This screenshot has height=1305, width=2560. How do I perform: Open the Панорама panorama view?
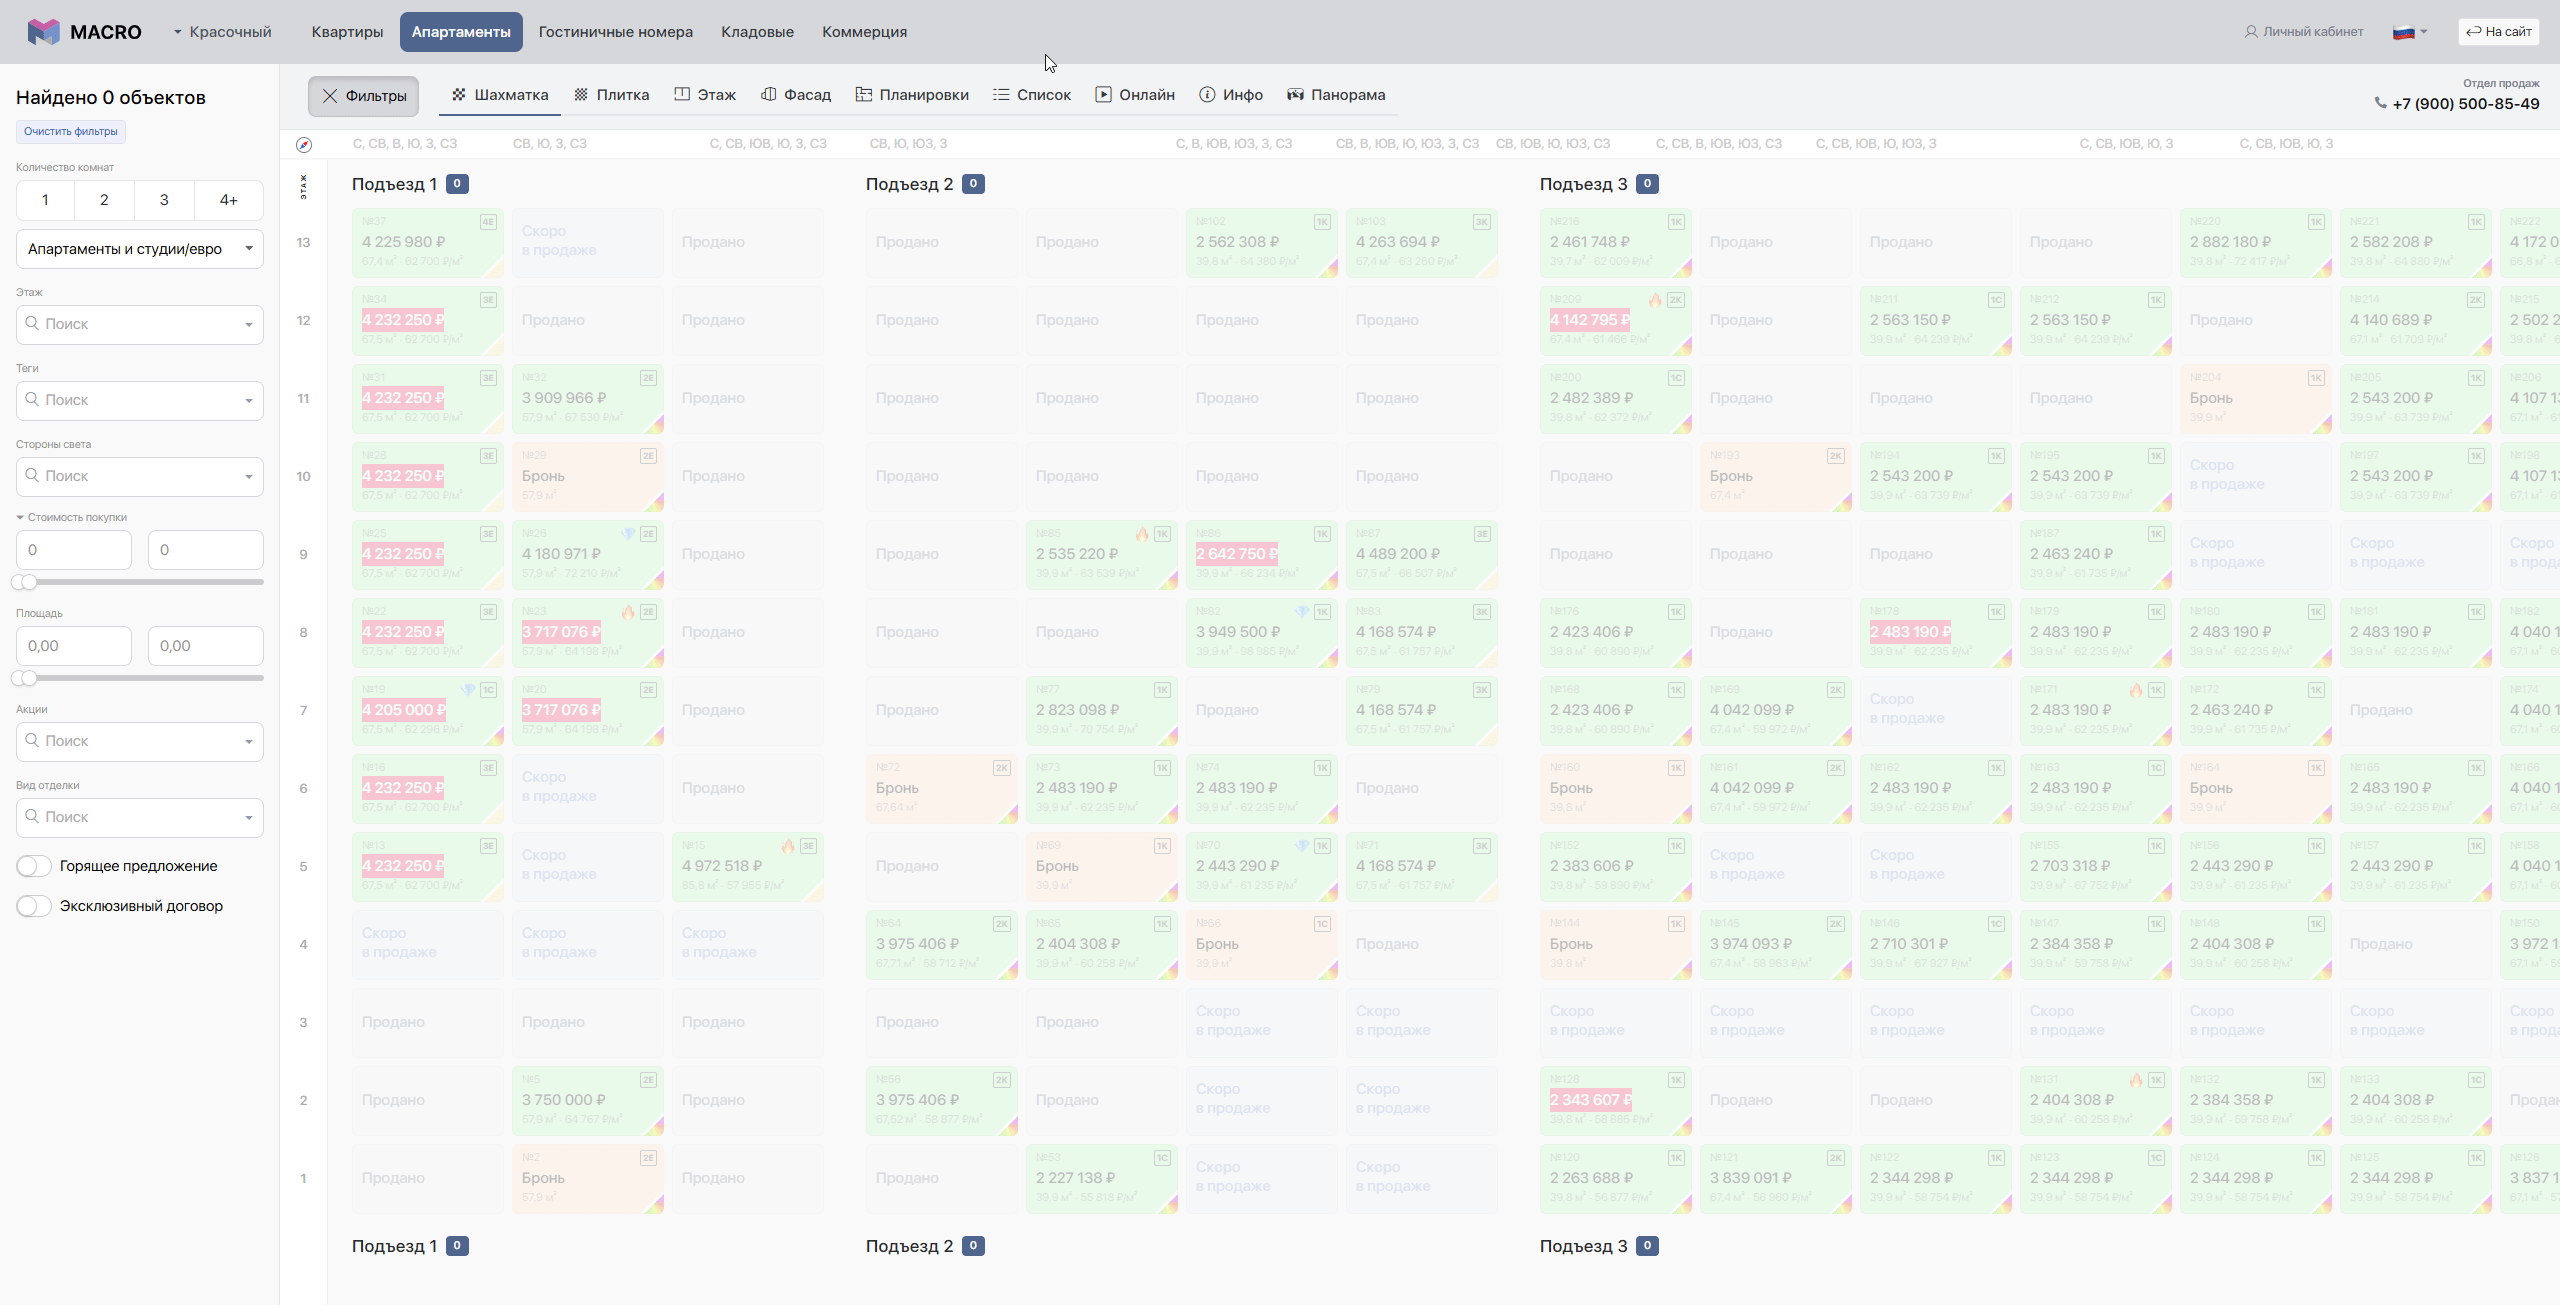1336,95
